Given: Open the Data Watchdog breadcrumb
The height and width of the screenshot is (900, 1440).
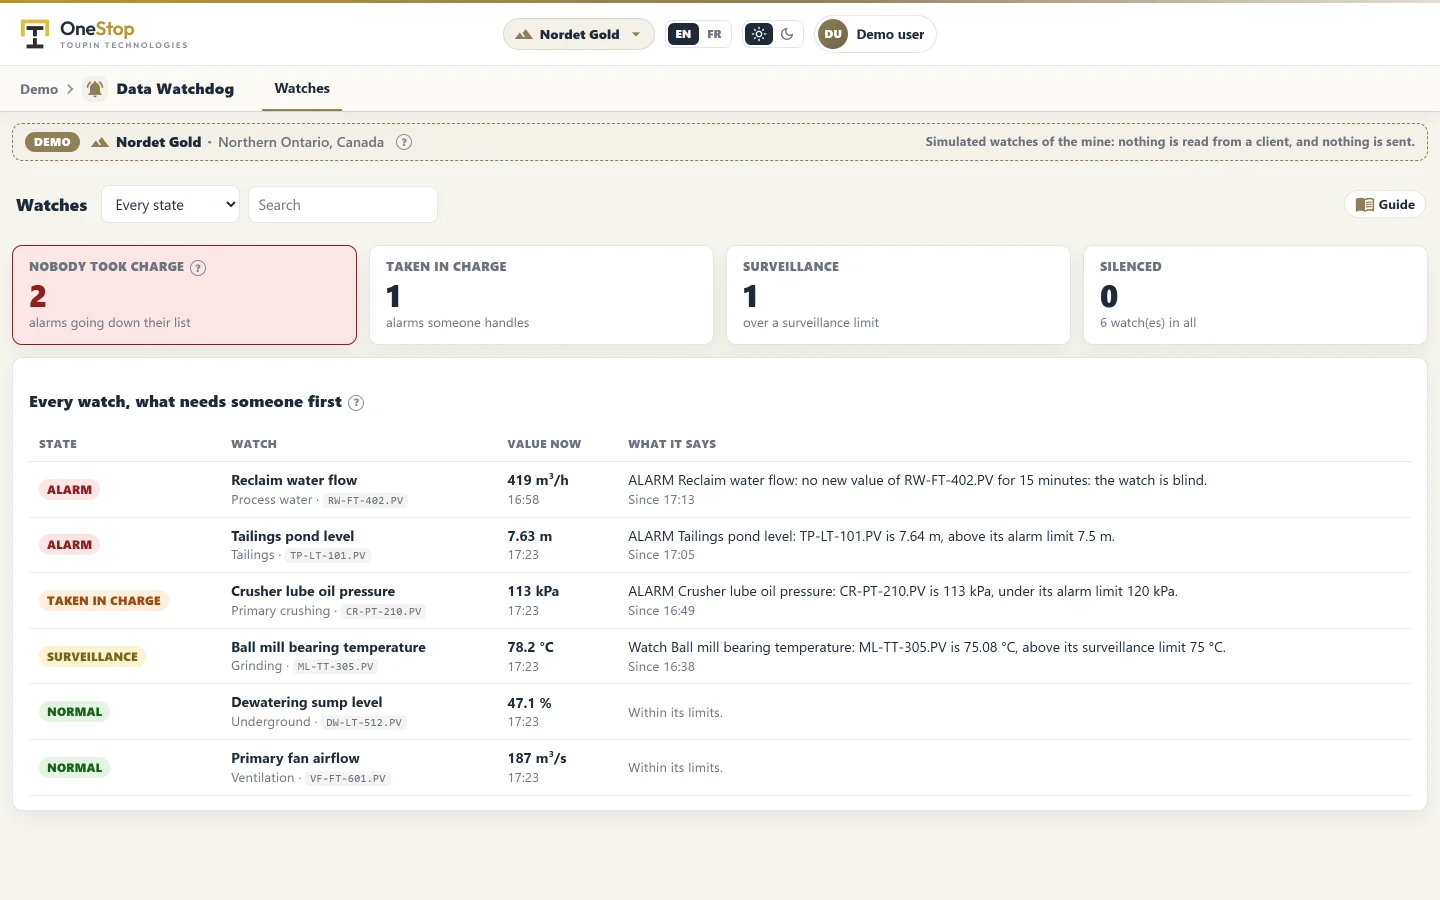Looking at the screenshot, I should (x=175, y=89).
